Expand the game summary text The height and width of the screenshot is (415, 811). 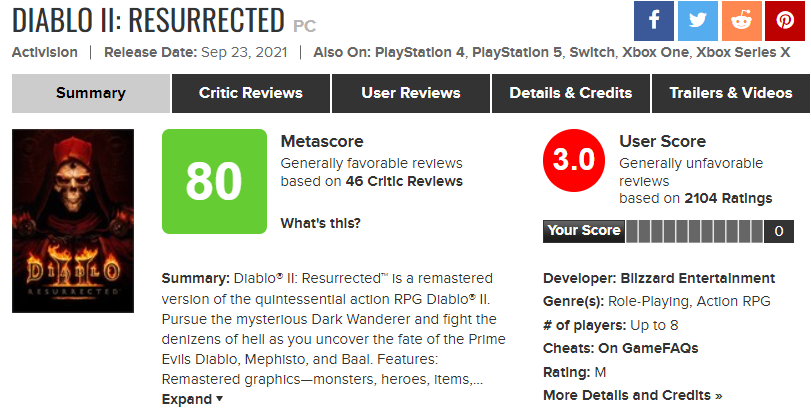pyautogui.click(x=192, y=399)
